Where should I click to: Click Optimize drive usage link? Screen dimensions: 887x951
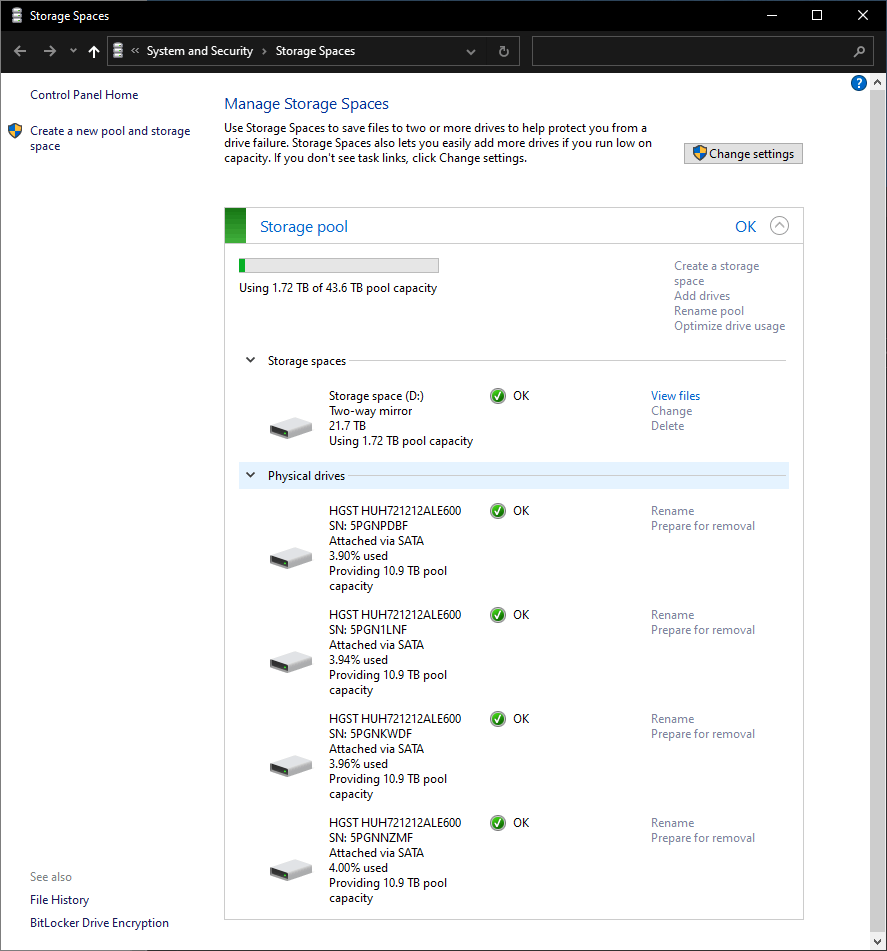[x=729, y=326]
